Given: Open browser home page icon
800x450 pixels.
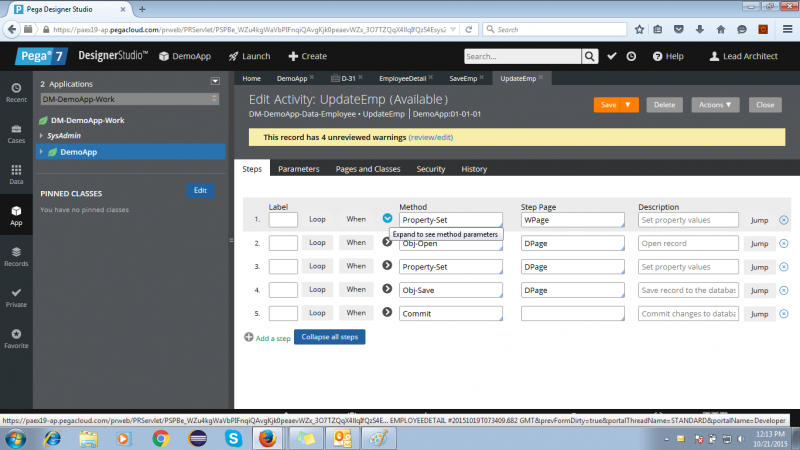Looking at the screenshot, I should pyautogui.click(x=720, y=30).
